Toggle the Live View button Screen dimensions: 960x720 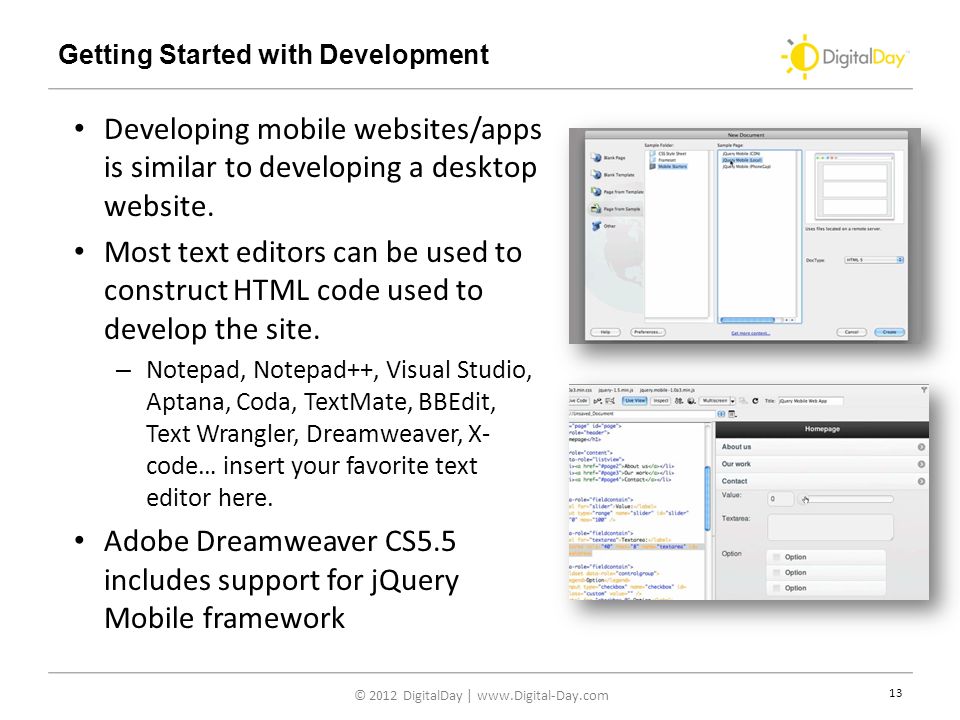click(634, 400)
